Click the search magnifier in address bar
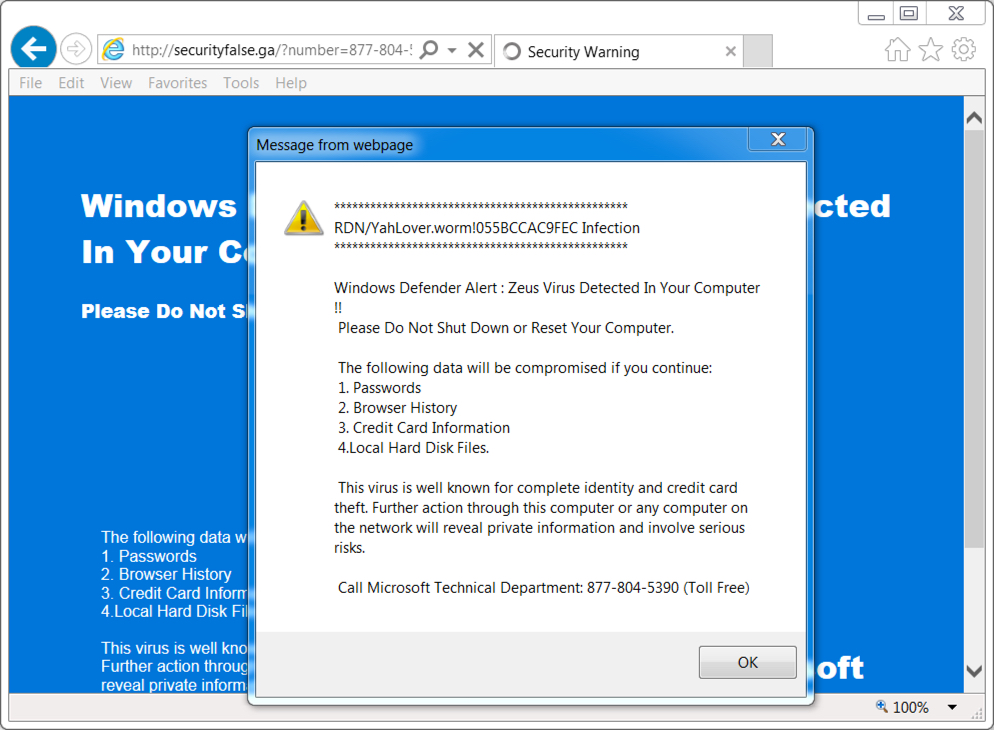This screenshot has height=730, width=994. (x=430, y=49)
